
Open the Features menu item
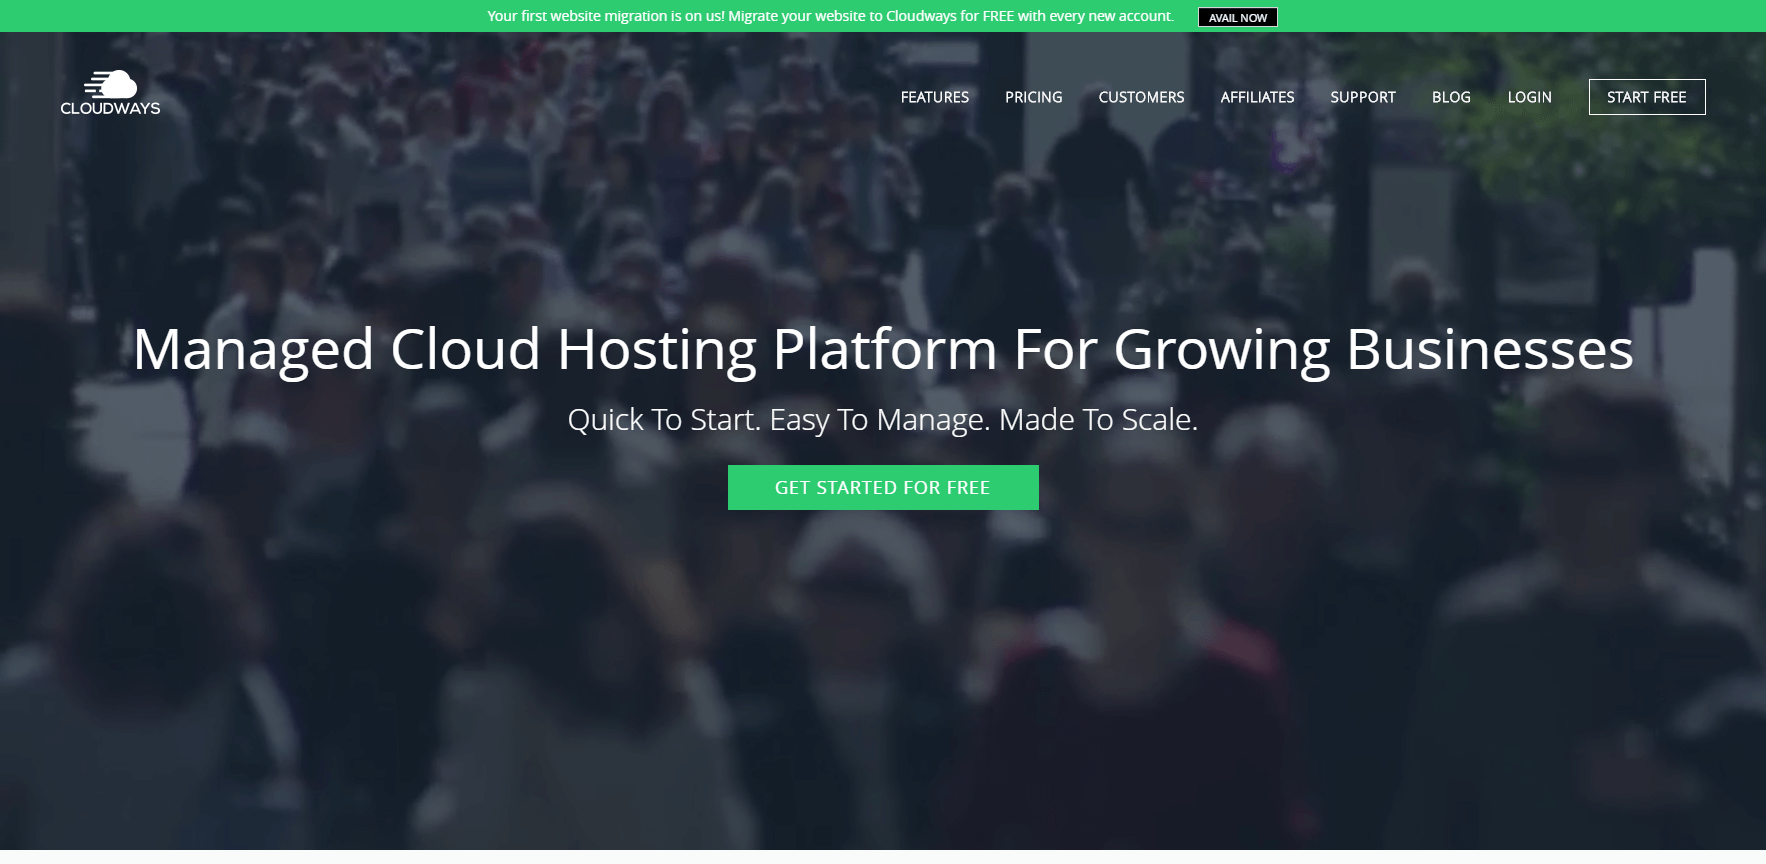[934, 97]
